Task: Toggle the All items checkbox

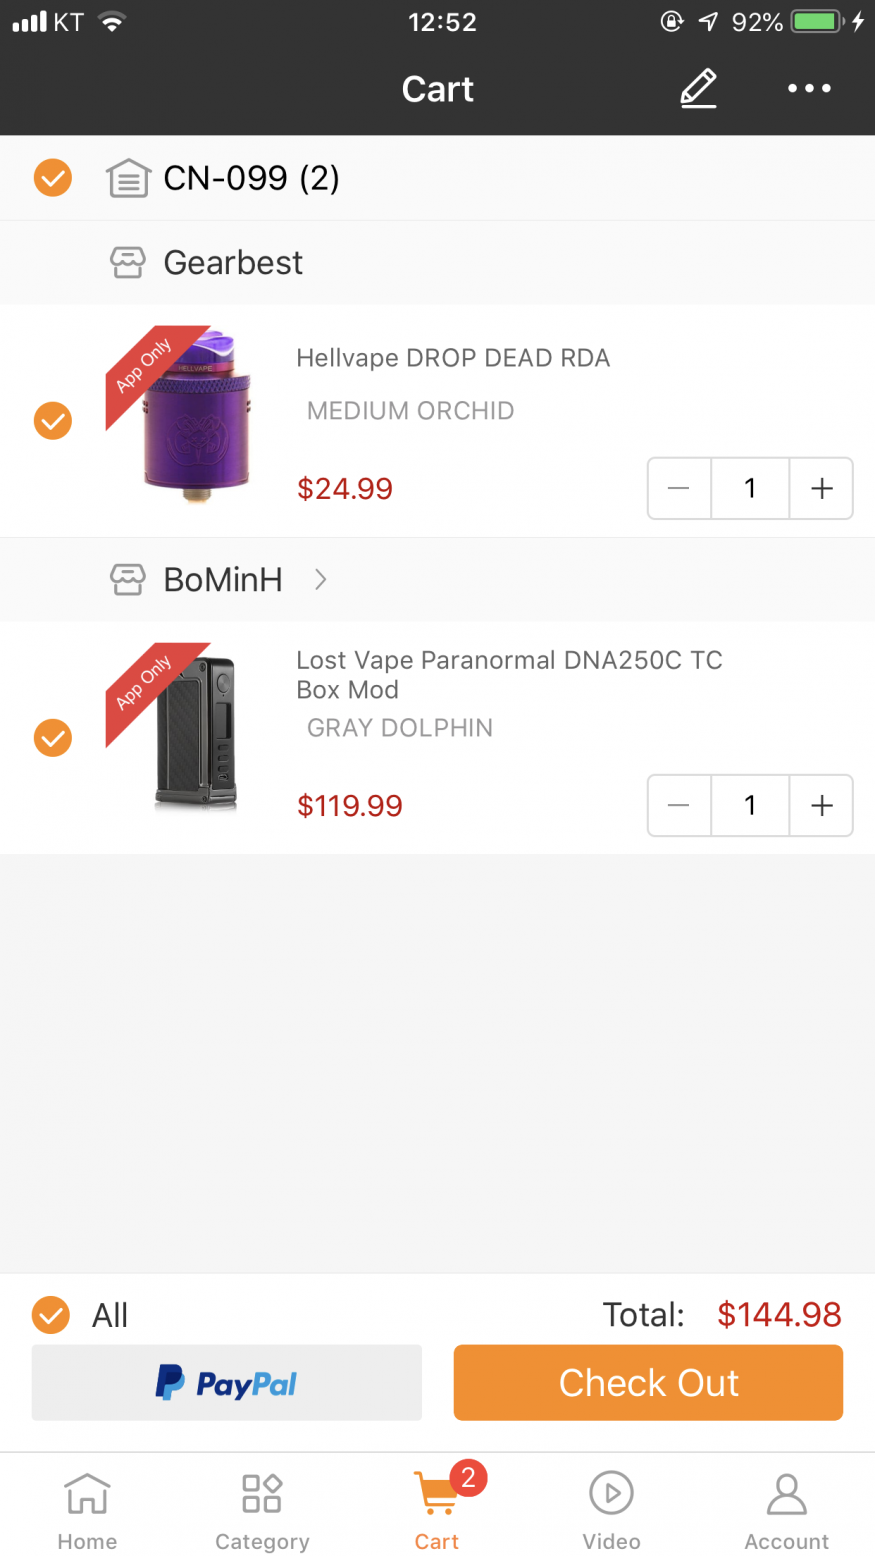Action: coord(51,1315)
